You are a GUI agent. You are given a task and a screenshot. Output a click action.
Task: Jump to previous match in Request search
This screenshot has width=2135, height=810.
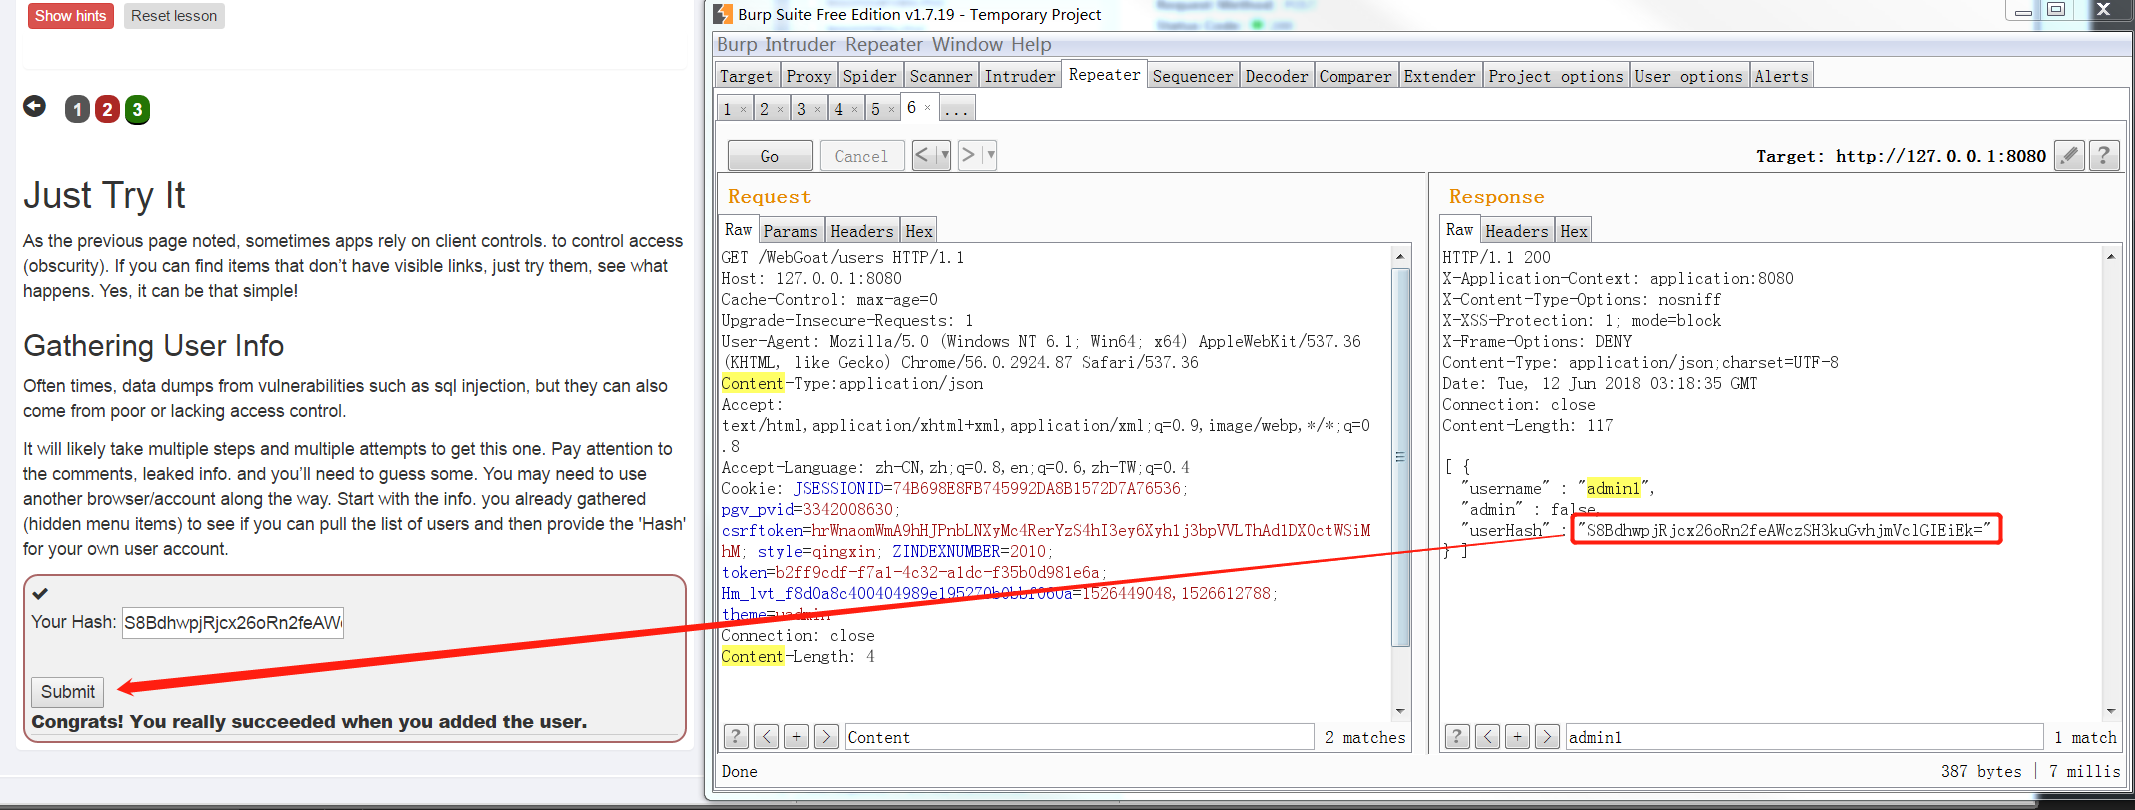click(x=767, y=737)
